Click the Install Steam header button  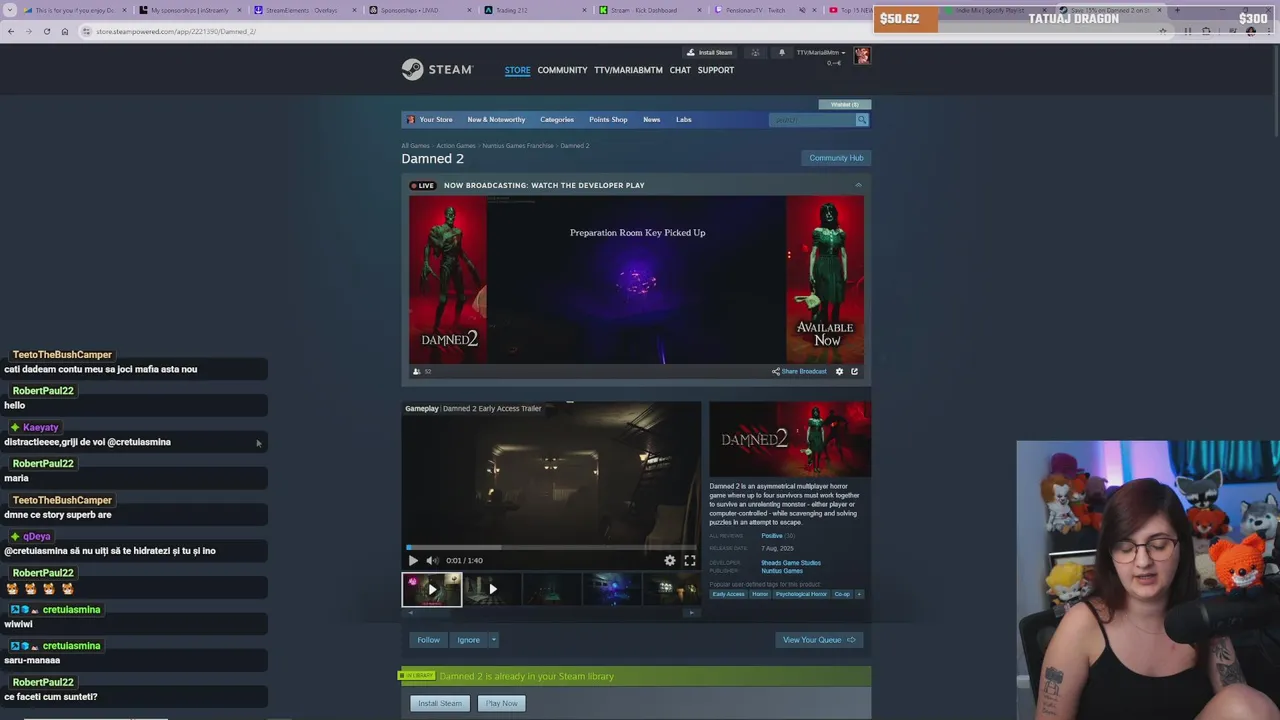709,52
